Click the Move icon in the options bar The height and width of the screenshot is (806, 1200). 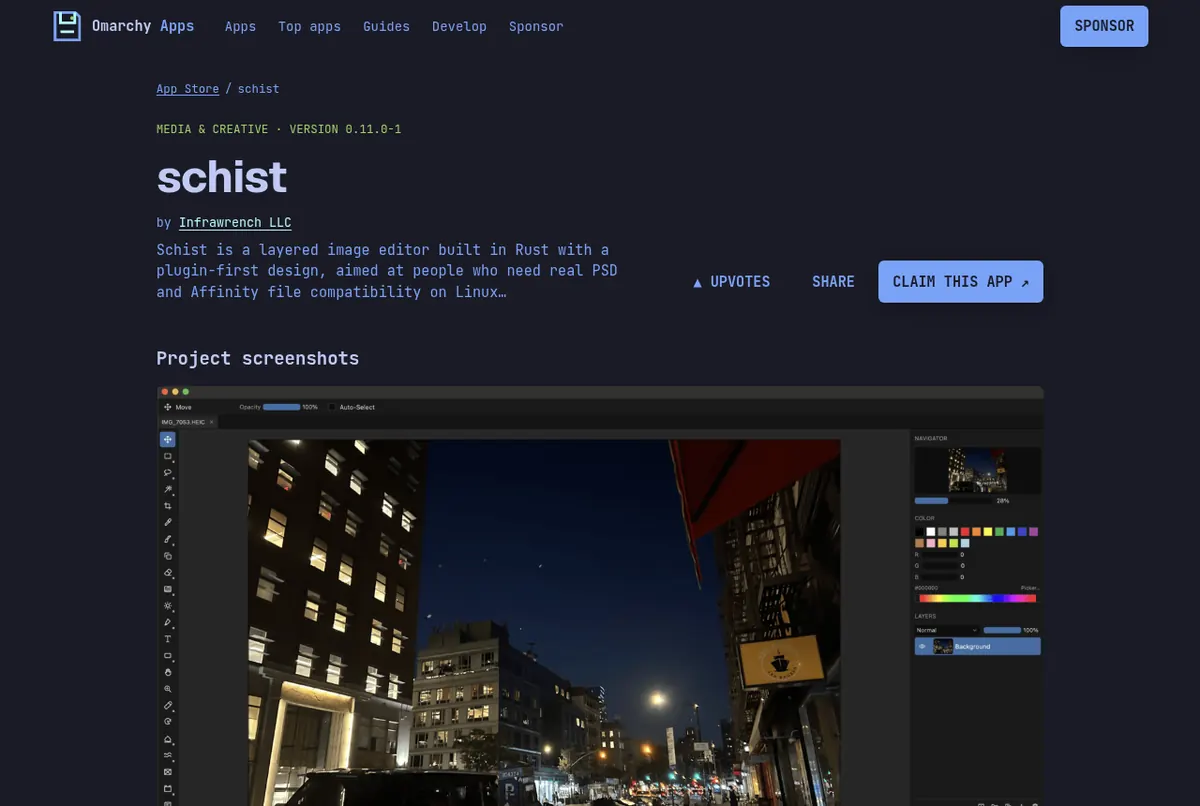pyautogui.click(x=167, y=407)
